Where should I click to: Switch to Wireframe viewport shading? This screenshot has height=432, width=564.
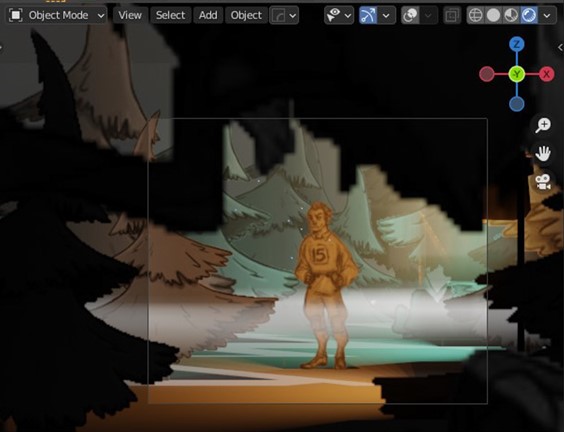pyautogui.click(x=476, y=15)
